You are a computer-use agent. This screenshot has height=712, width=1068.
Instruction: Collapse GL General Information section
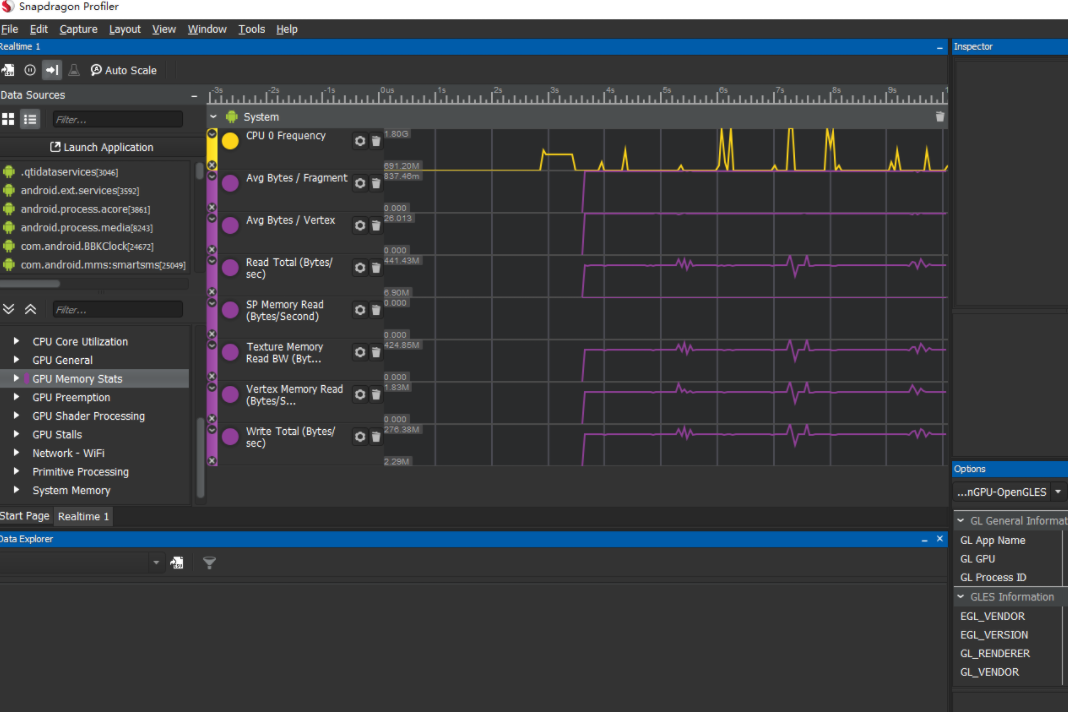tap(960, 521)
